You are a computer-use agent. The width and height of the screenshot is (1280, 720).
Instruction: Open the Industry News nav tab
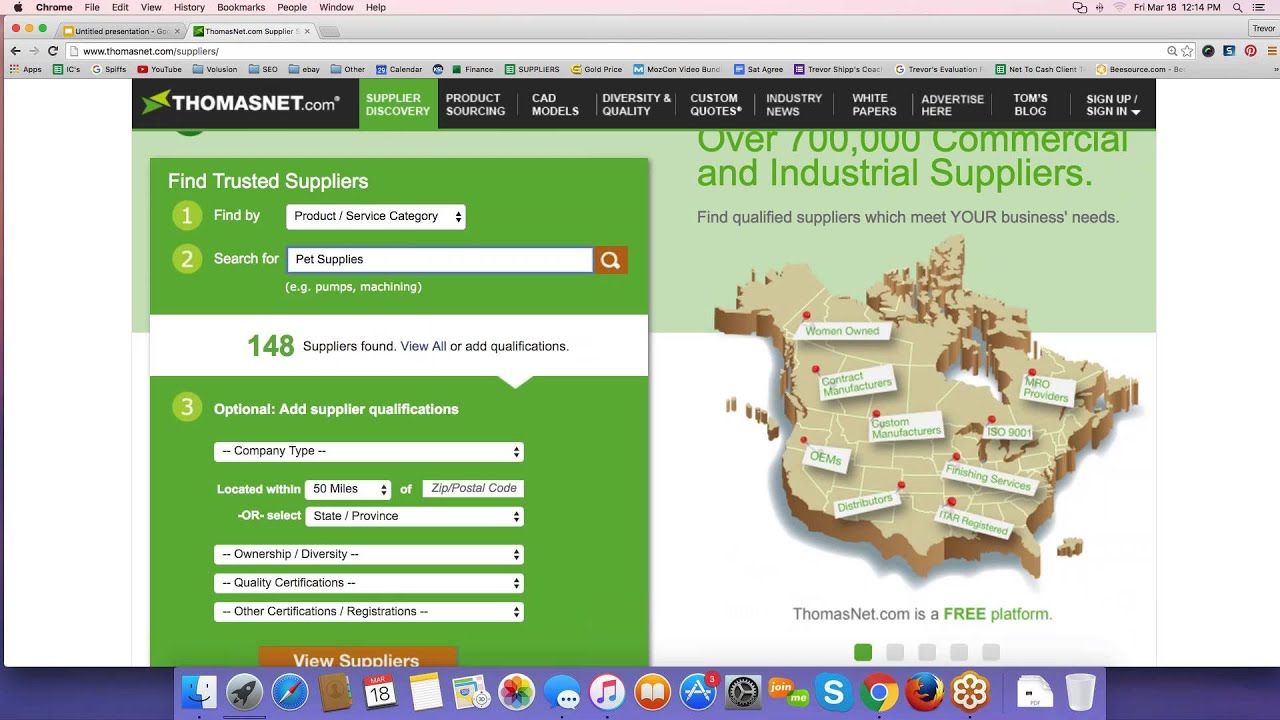[794, 105]
